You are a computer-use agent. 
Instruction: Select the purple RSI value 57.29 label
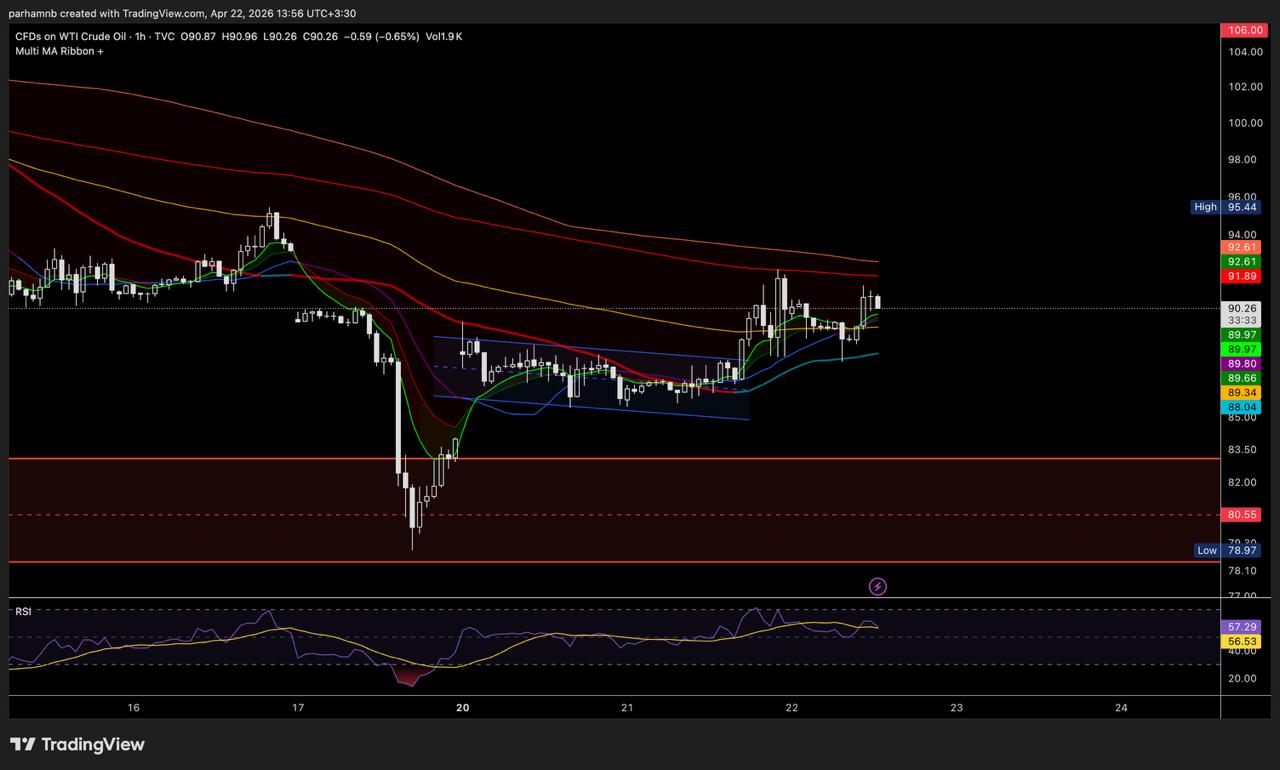pyautogui.click(x=1241, y=626)
